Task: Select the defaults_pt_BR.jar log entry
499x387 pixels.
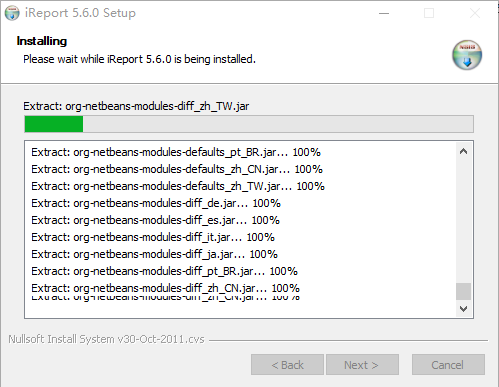Action: 176,152
